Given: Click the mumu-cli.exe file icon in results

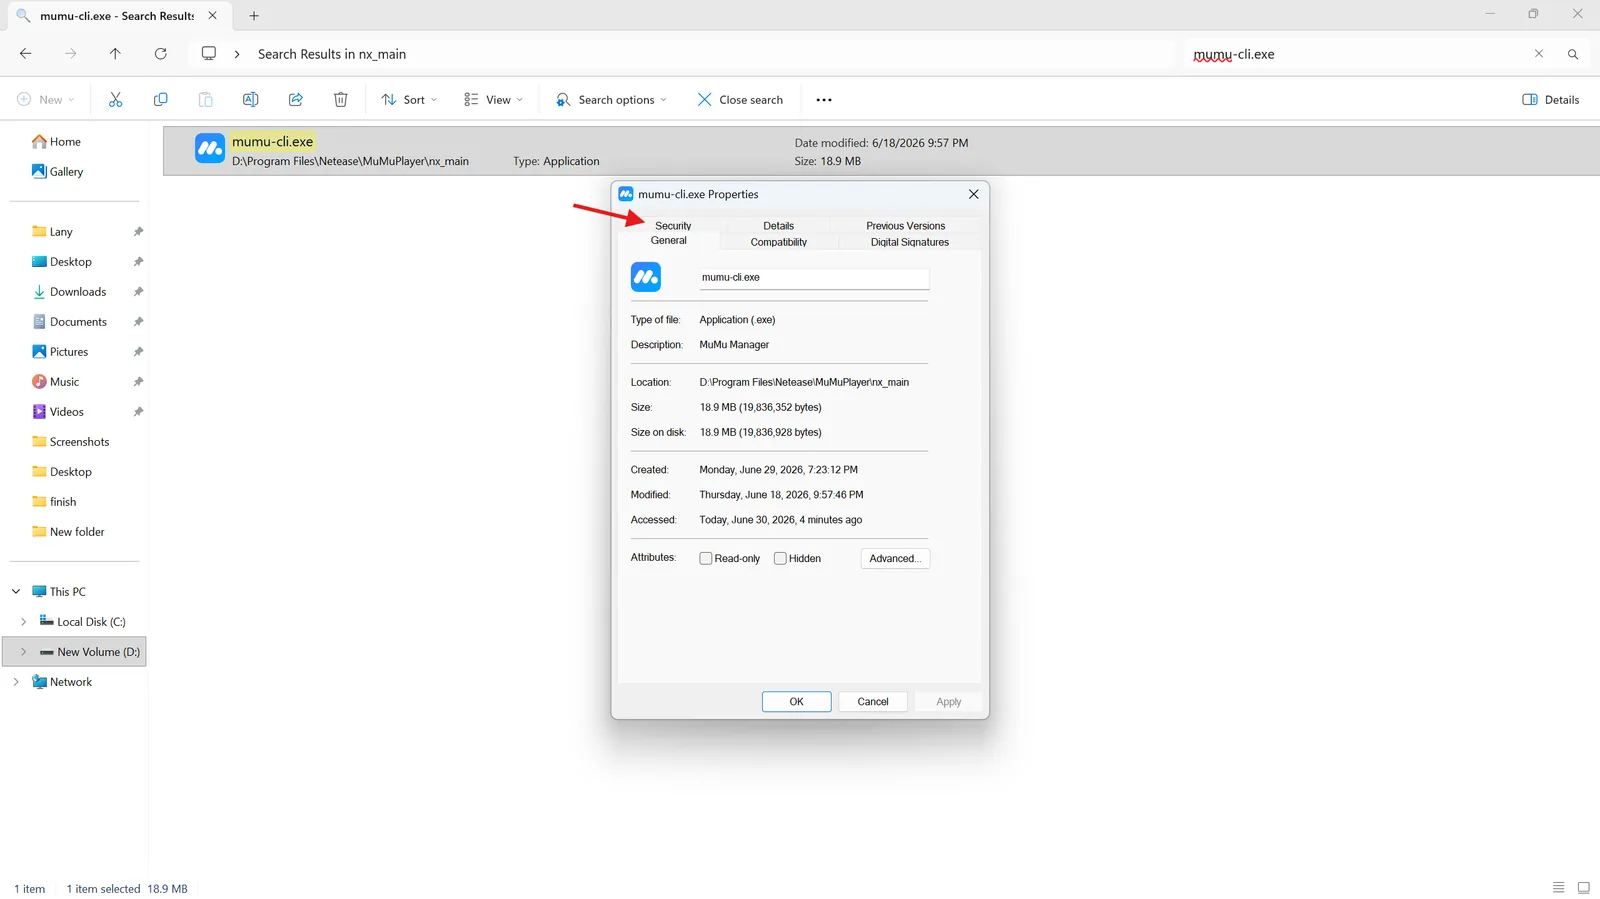Looking at the screenshot, I should click(210, 149).
